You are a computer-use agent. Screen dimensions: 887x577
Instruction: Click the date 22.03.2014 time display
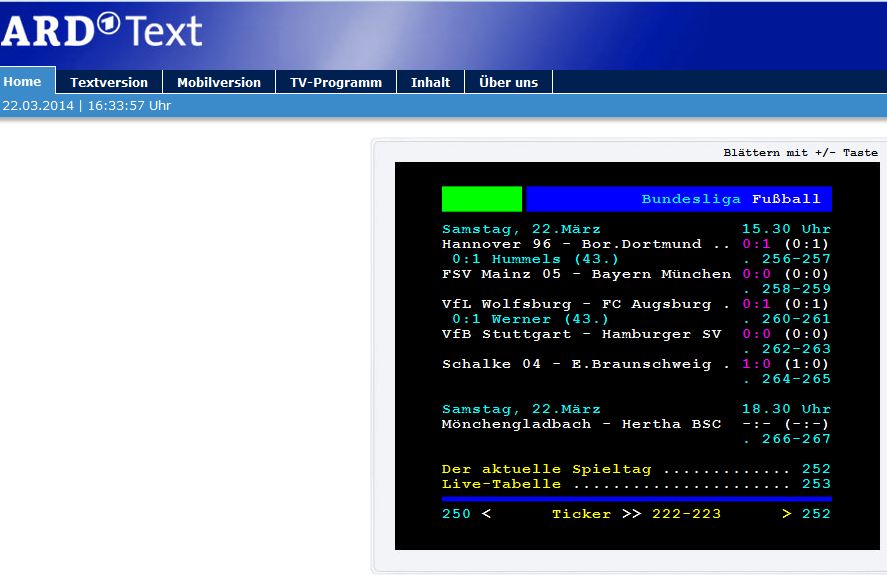pos(87,106)
